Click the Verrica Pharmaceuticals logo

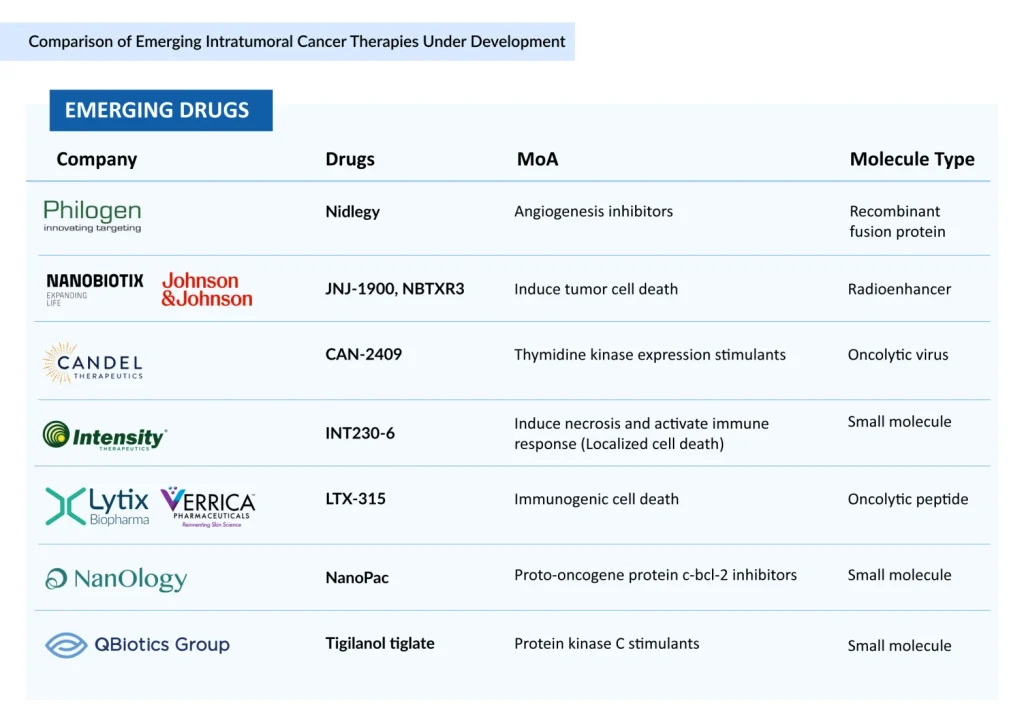tap(208, 507)
